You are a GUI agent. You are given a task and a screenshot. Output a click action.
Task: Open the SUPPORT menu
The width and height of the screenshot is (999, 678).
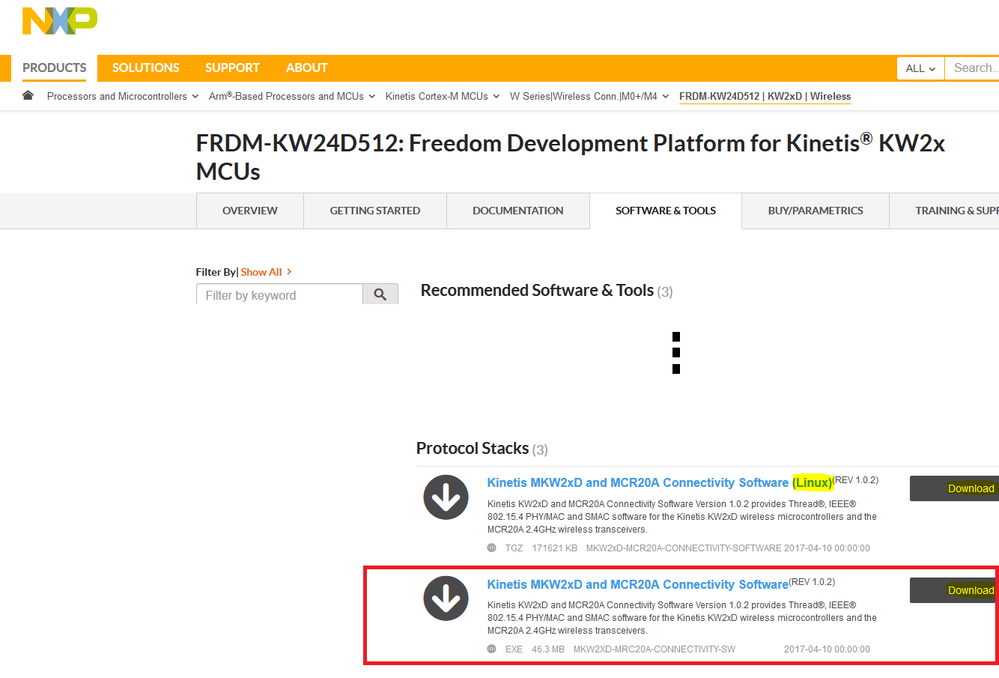pyautogui.click(x=232, y=68)
